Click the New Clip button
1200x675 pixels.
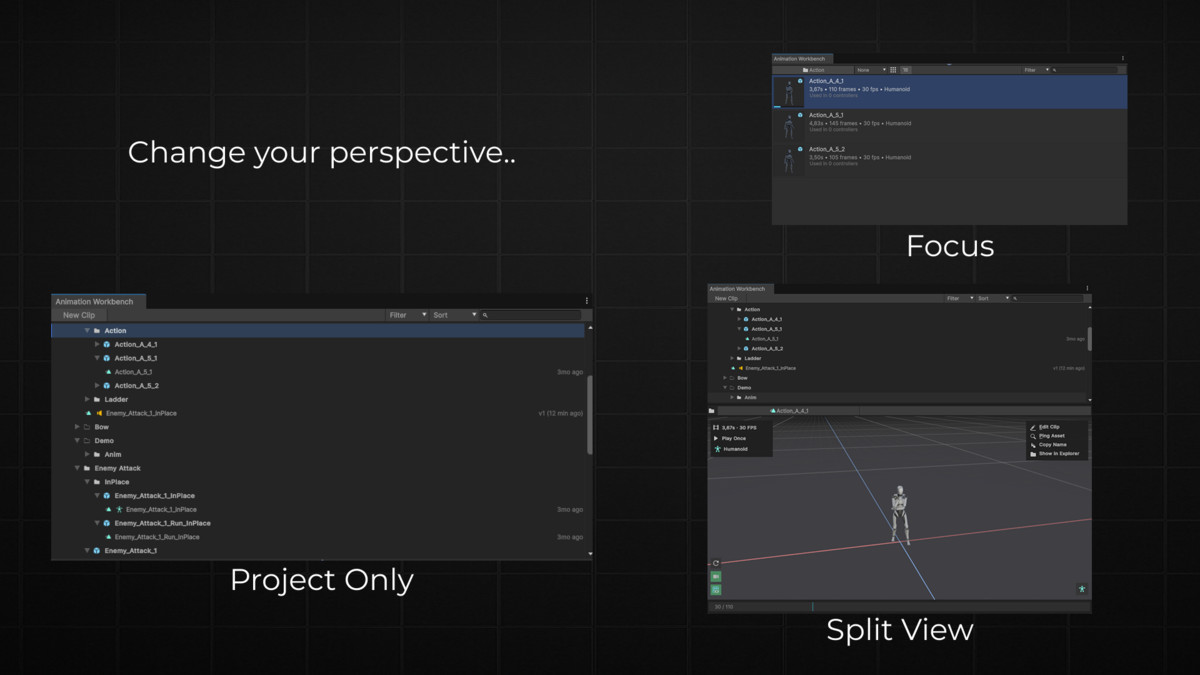tap(78, 314)
